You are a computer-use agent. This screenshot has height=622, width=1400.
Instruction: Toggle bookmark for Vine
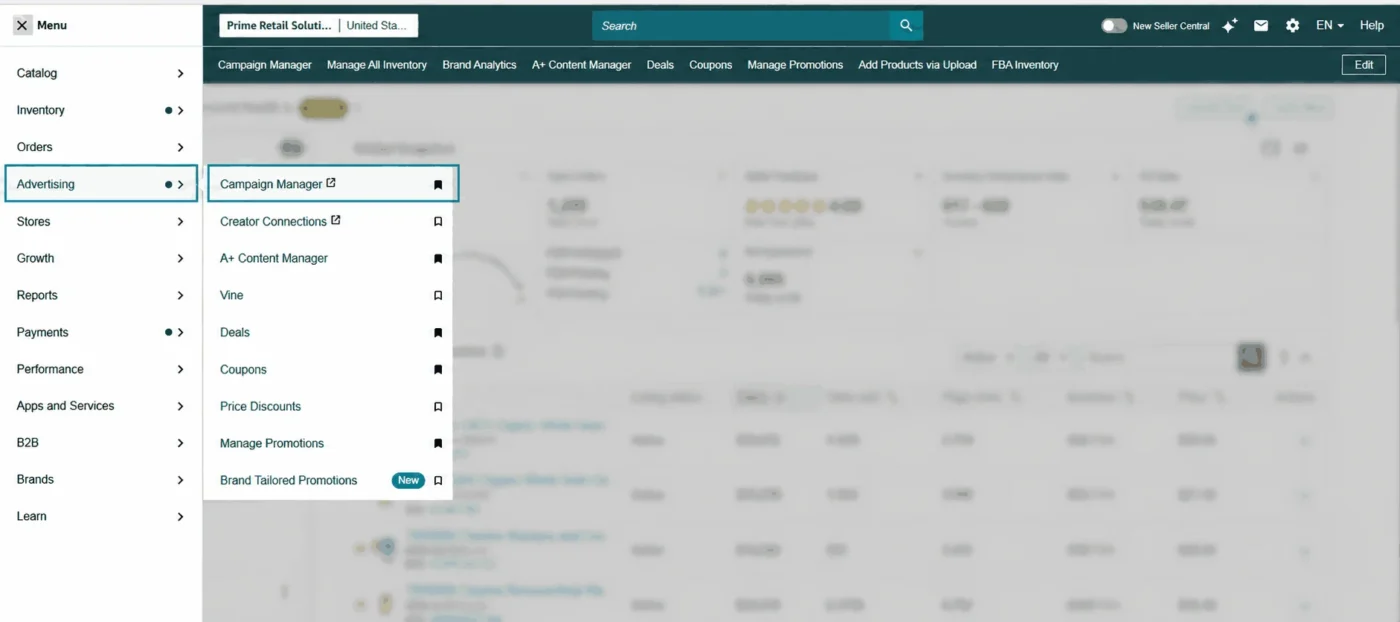[438, 296]
